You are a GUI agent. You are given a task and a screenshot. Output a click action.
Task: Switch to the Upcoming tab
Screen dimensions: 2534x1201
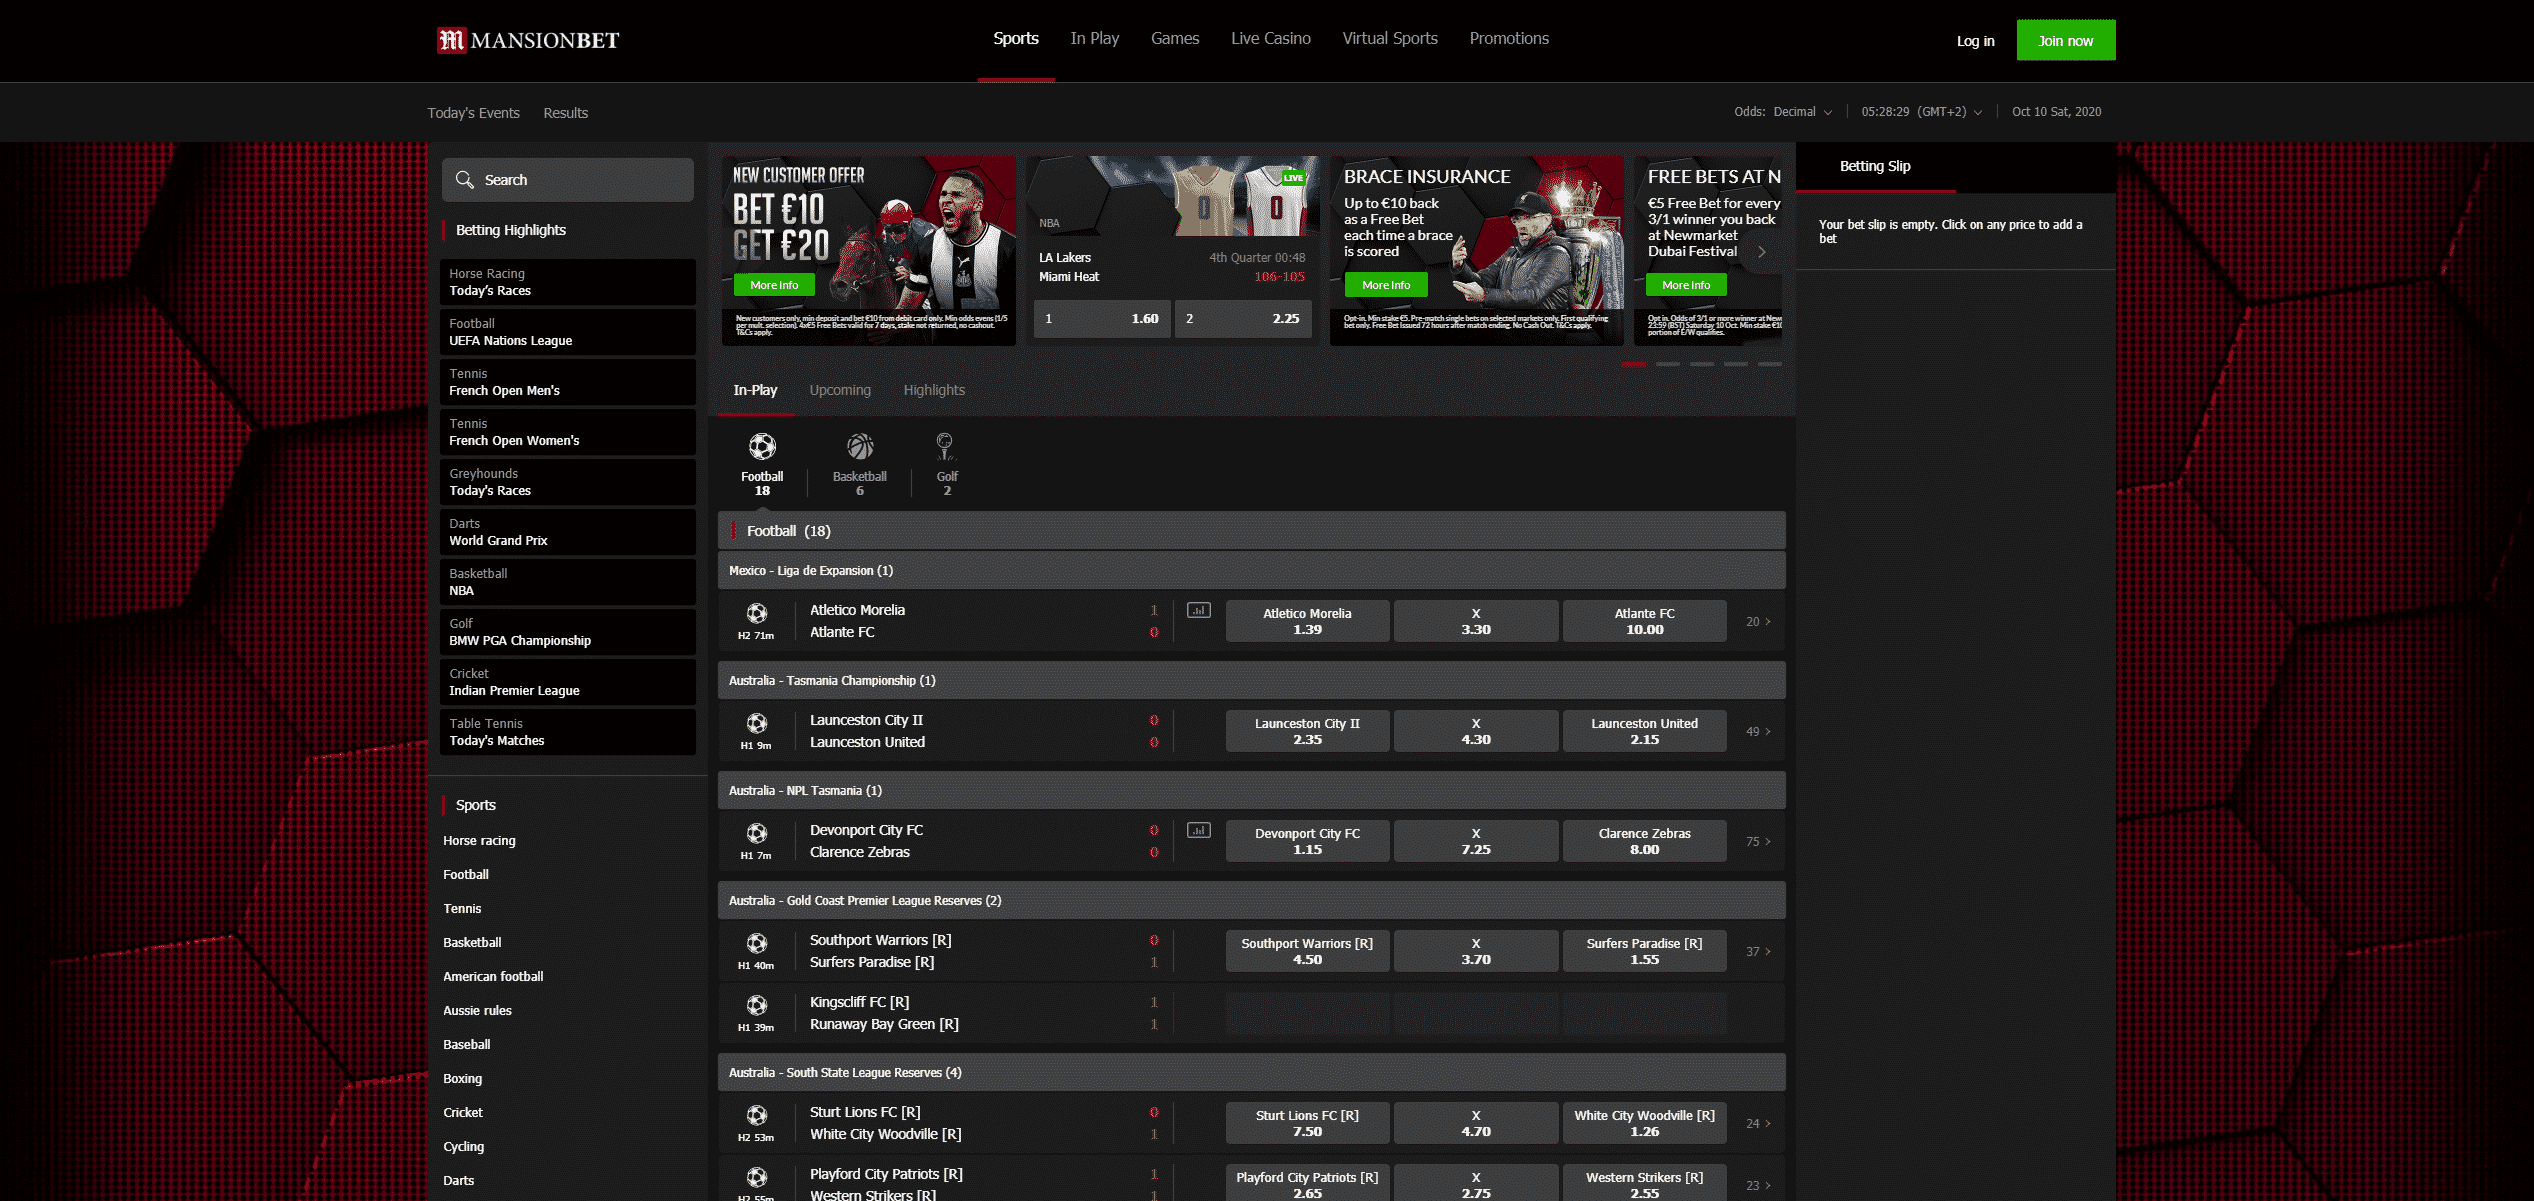[x=840, y=390]
